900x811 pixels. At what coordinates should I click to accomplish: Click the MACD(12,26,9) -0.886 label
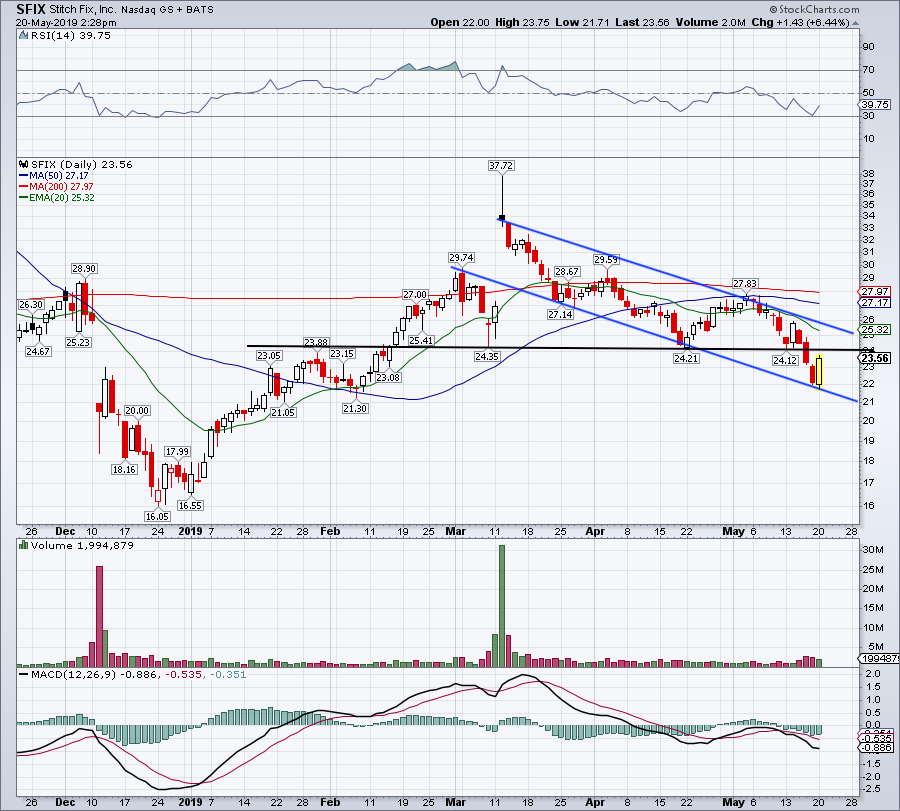[x=94, y=674]
